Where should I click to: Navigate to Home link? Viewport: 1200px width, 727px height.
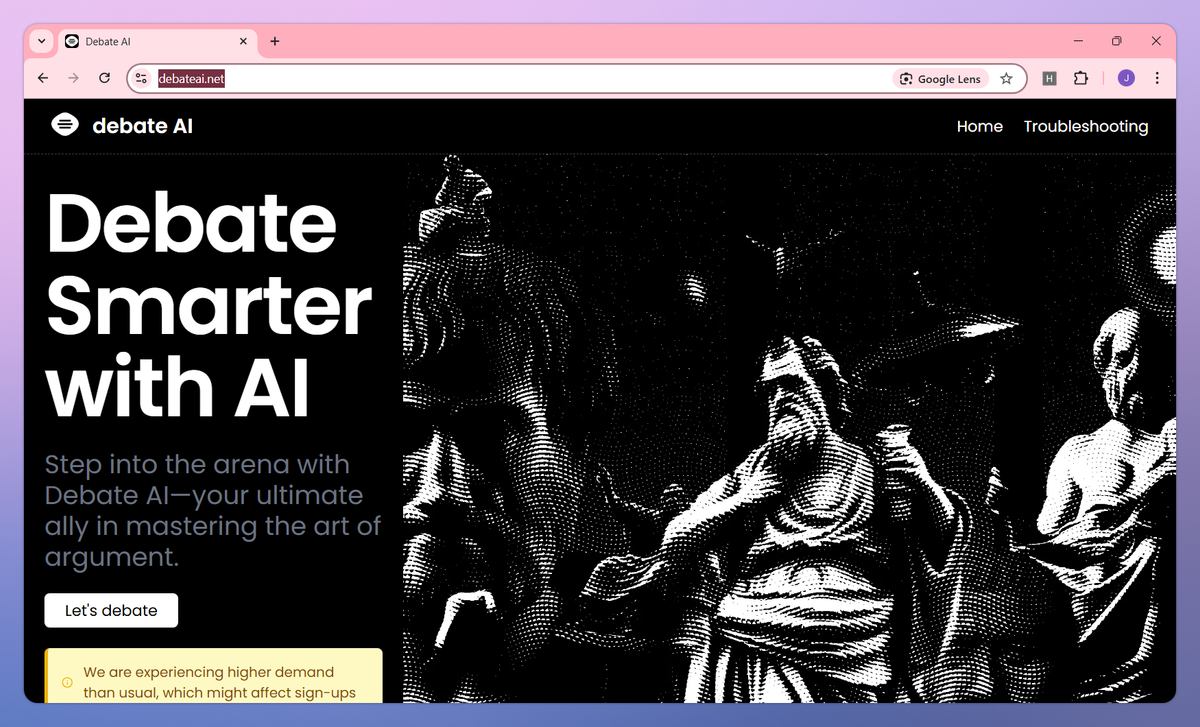[980, 126]
